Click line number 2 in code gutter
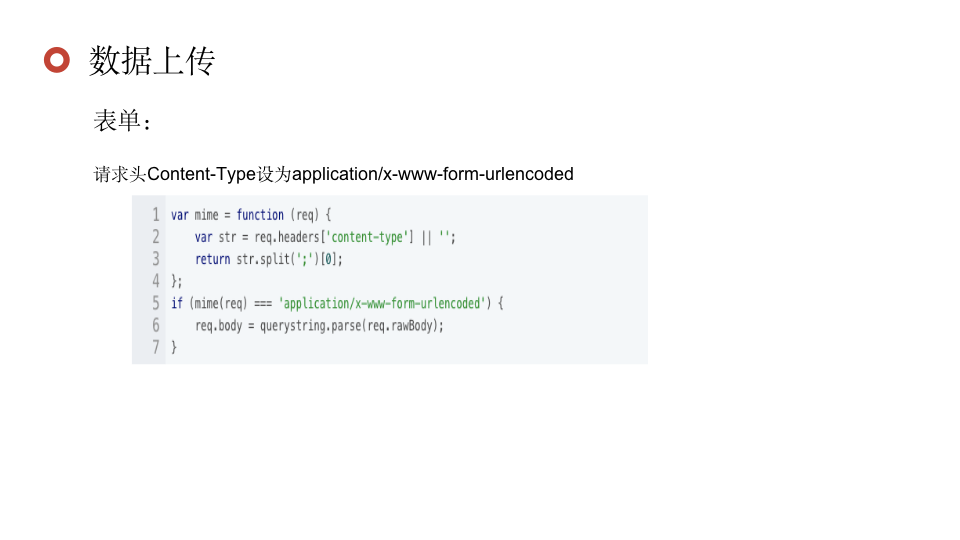This screenshot has height=540, width=960. tap(156, 237)
